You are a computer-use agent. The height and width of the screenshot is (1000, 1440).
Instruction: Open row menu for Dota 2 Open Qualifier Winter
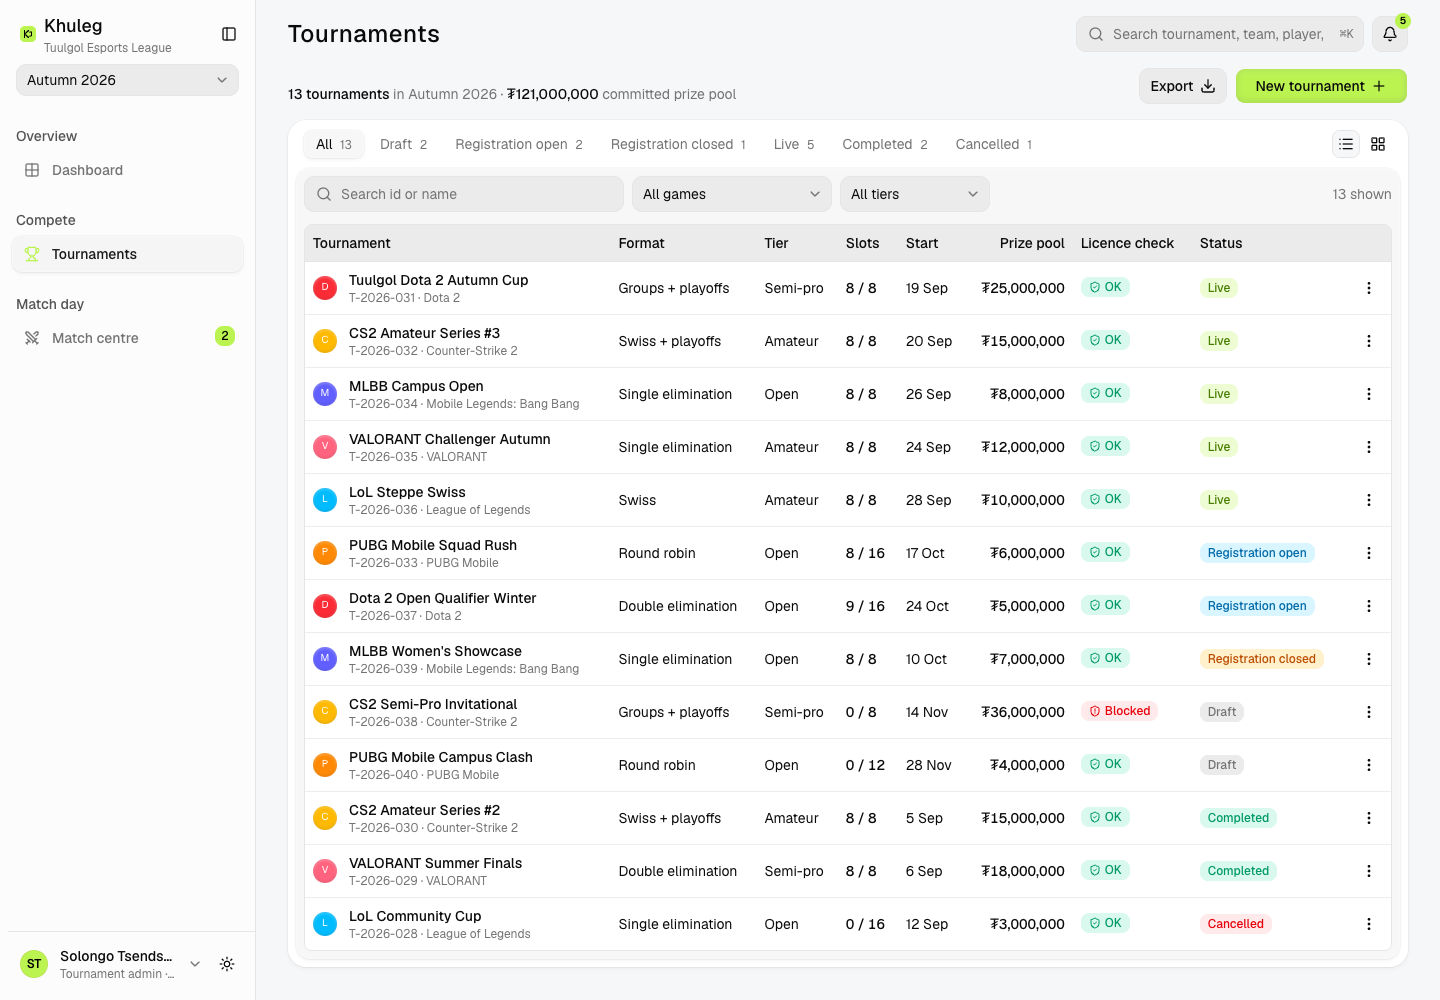[1369, 606]
